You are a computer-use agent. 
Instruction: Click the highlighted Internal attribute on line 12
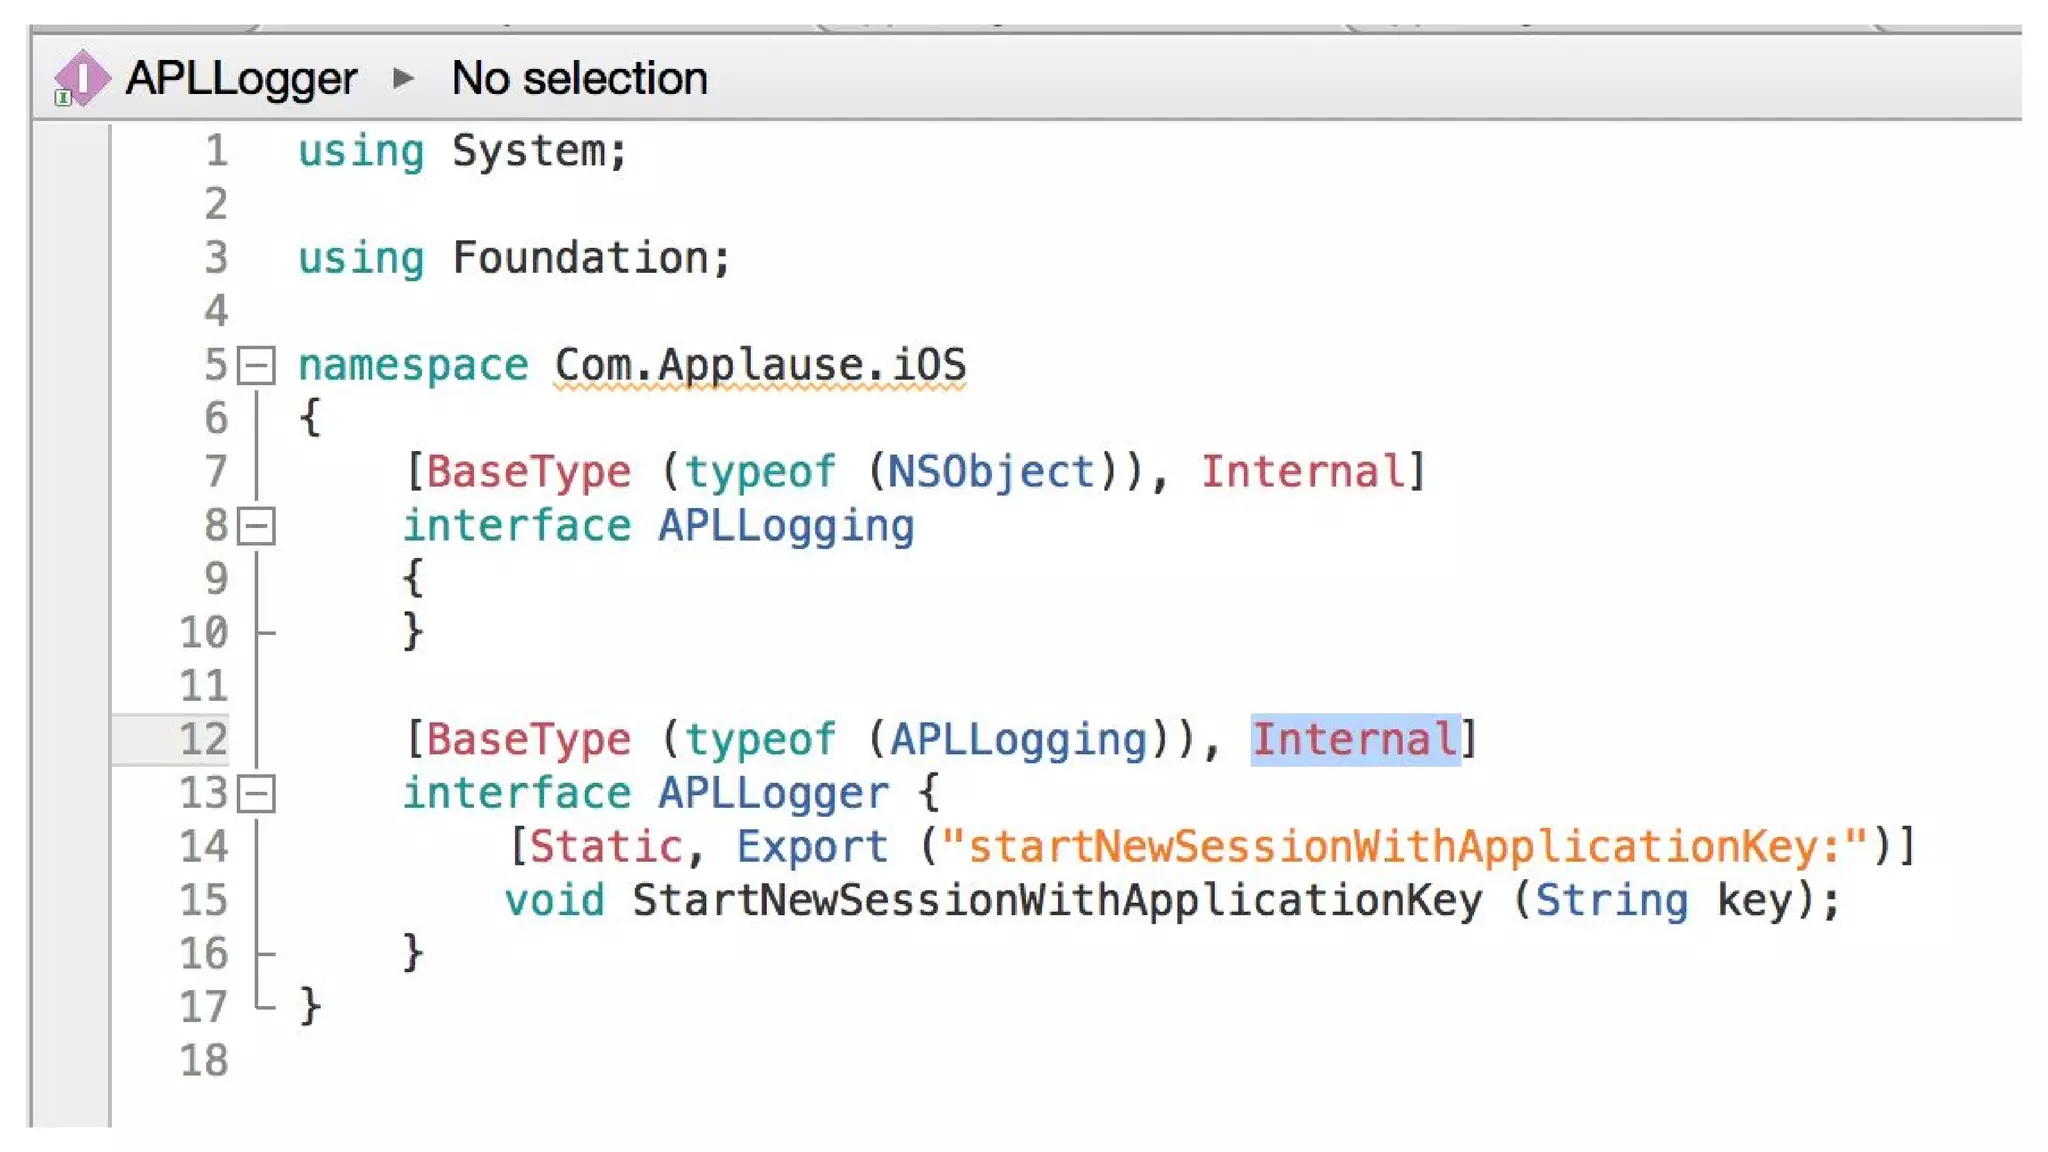[1354, 740]
